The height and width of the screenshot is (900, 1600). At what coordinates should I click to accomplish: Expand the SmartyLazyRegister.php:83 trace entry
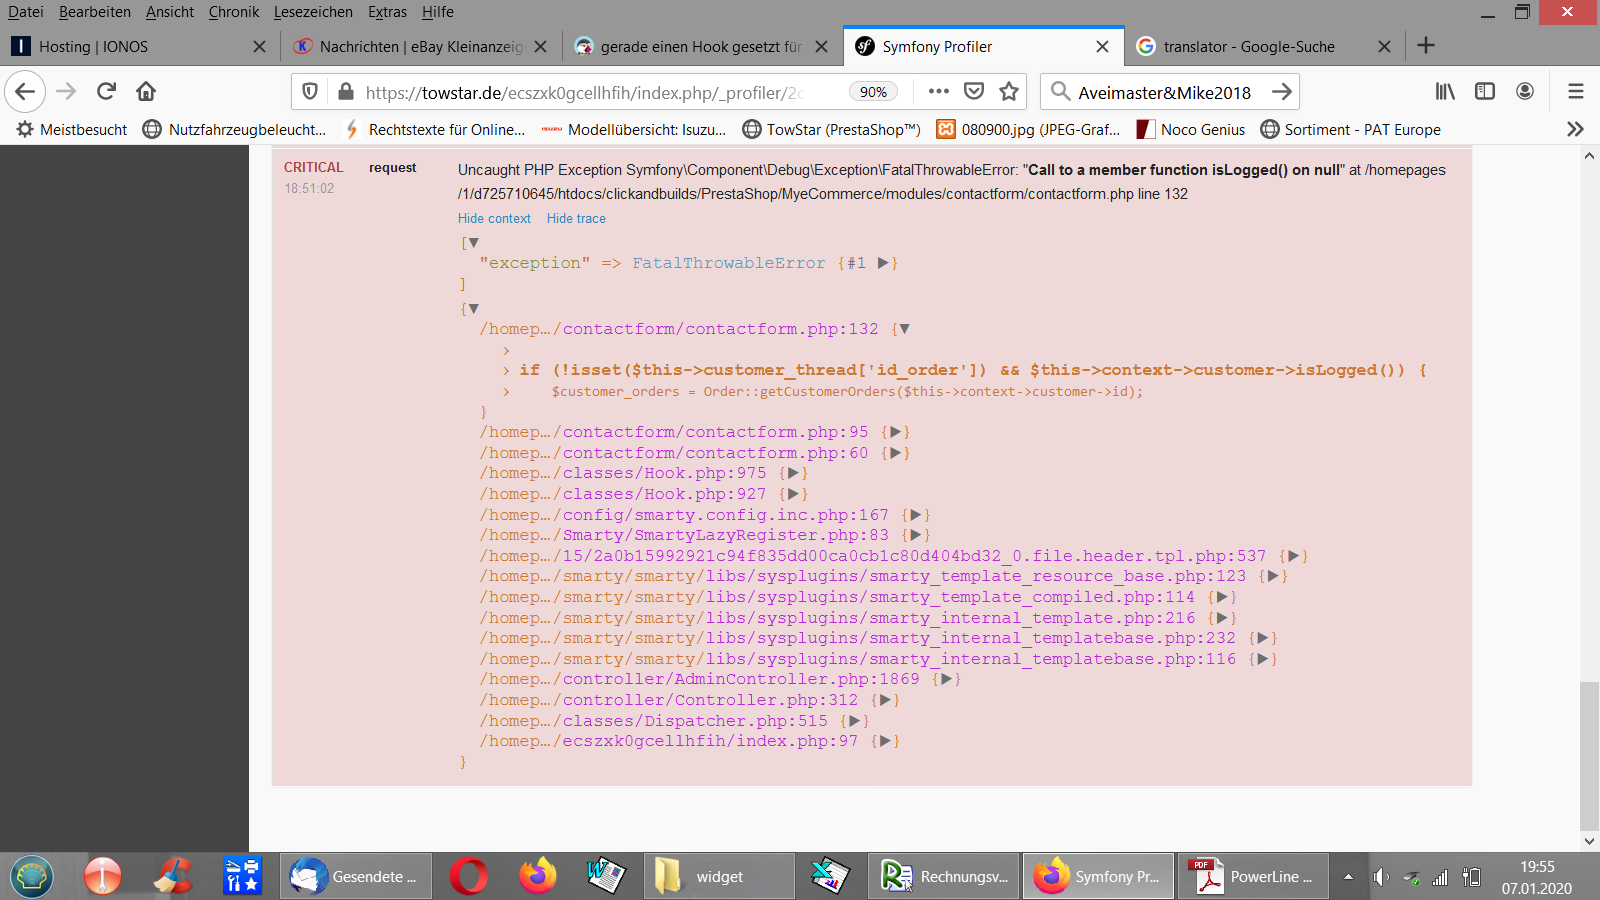[x=915, y=535]
